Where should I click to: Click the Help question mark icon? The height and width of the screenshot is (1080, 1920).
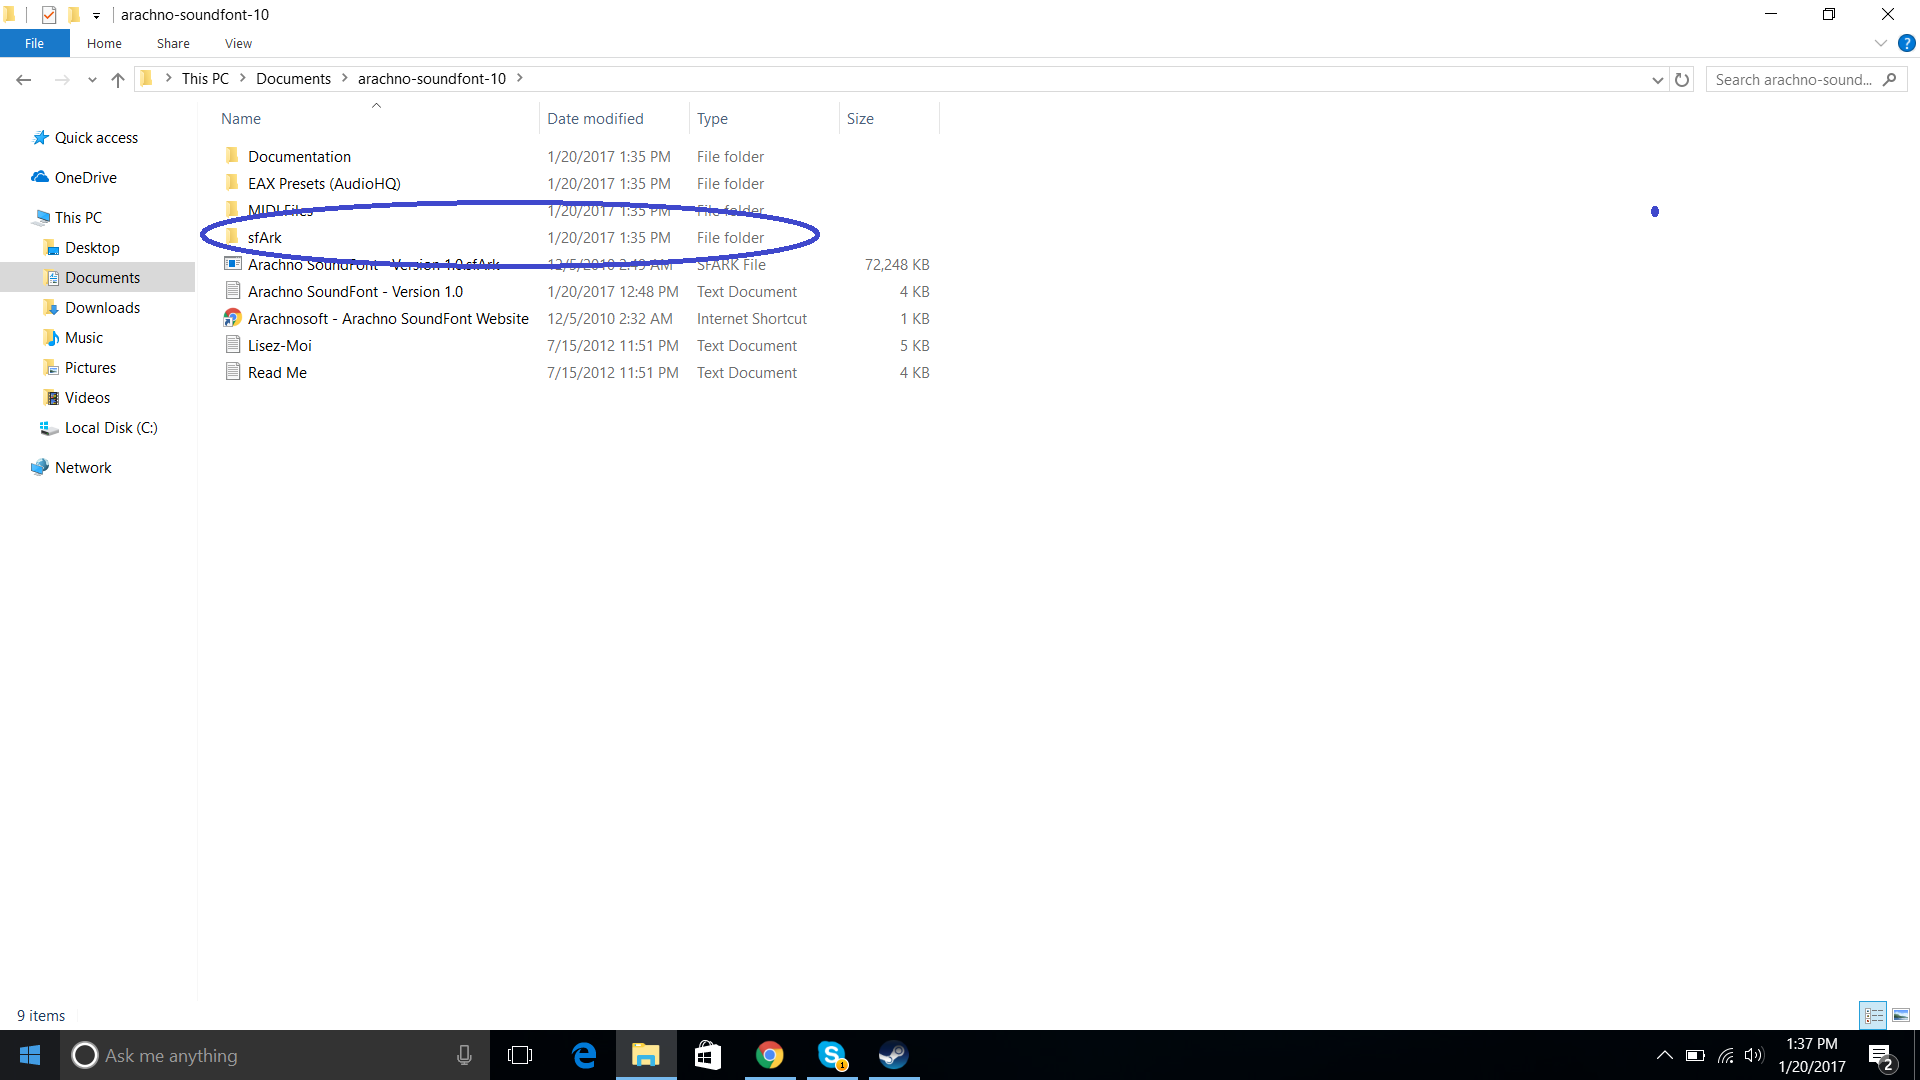(x=1906, y=43)
